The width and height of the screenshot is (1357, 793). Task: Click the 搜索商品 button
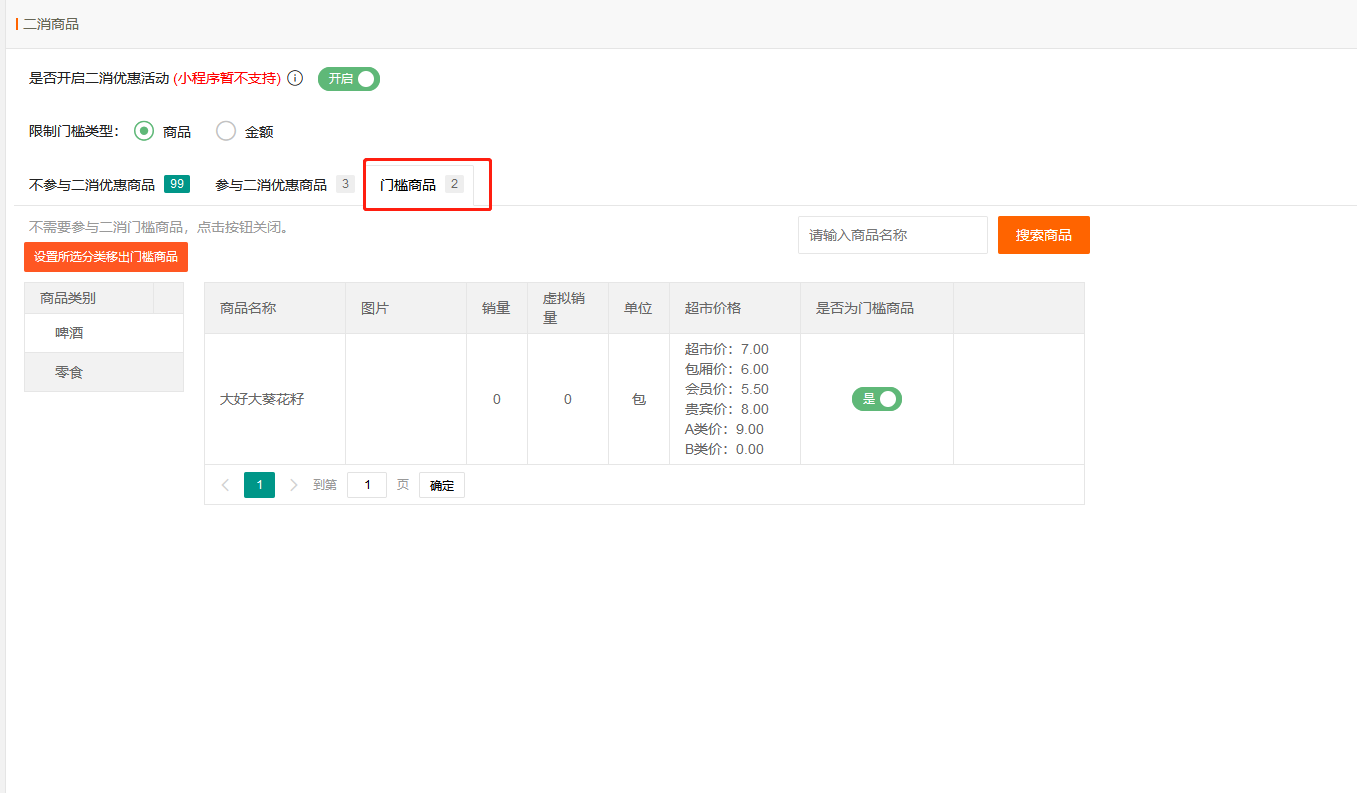[1044, 235]
